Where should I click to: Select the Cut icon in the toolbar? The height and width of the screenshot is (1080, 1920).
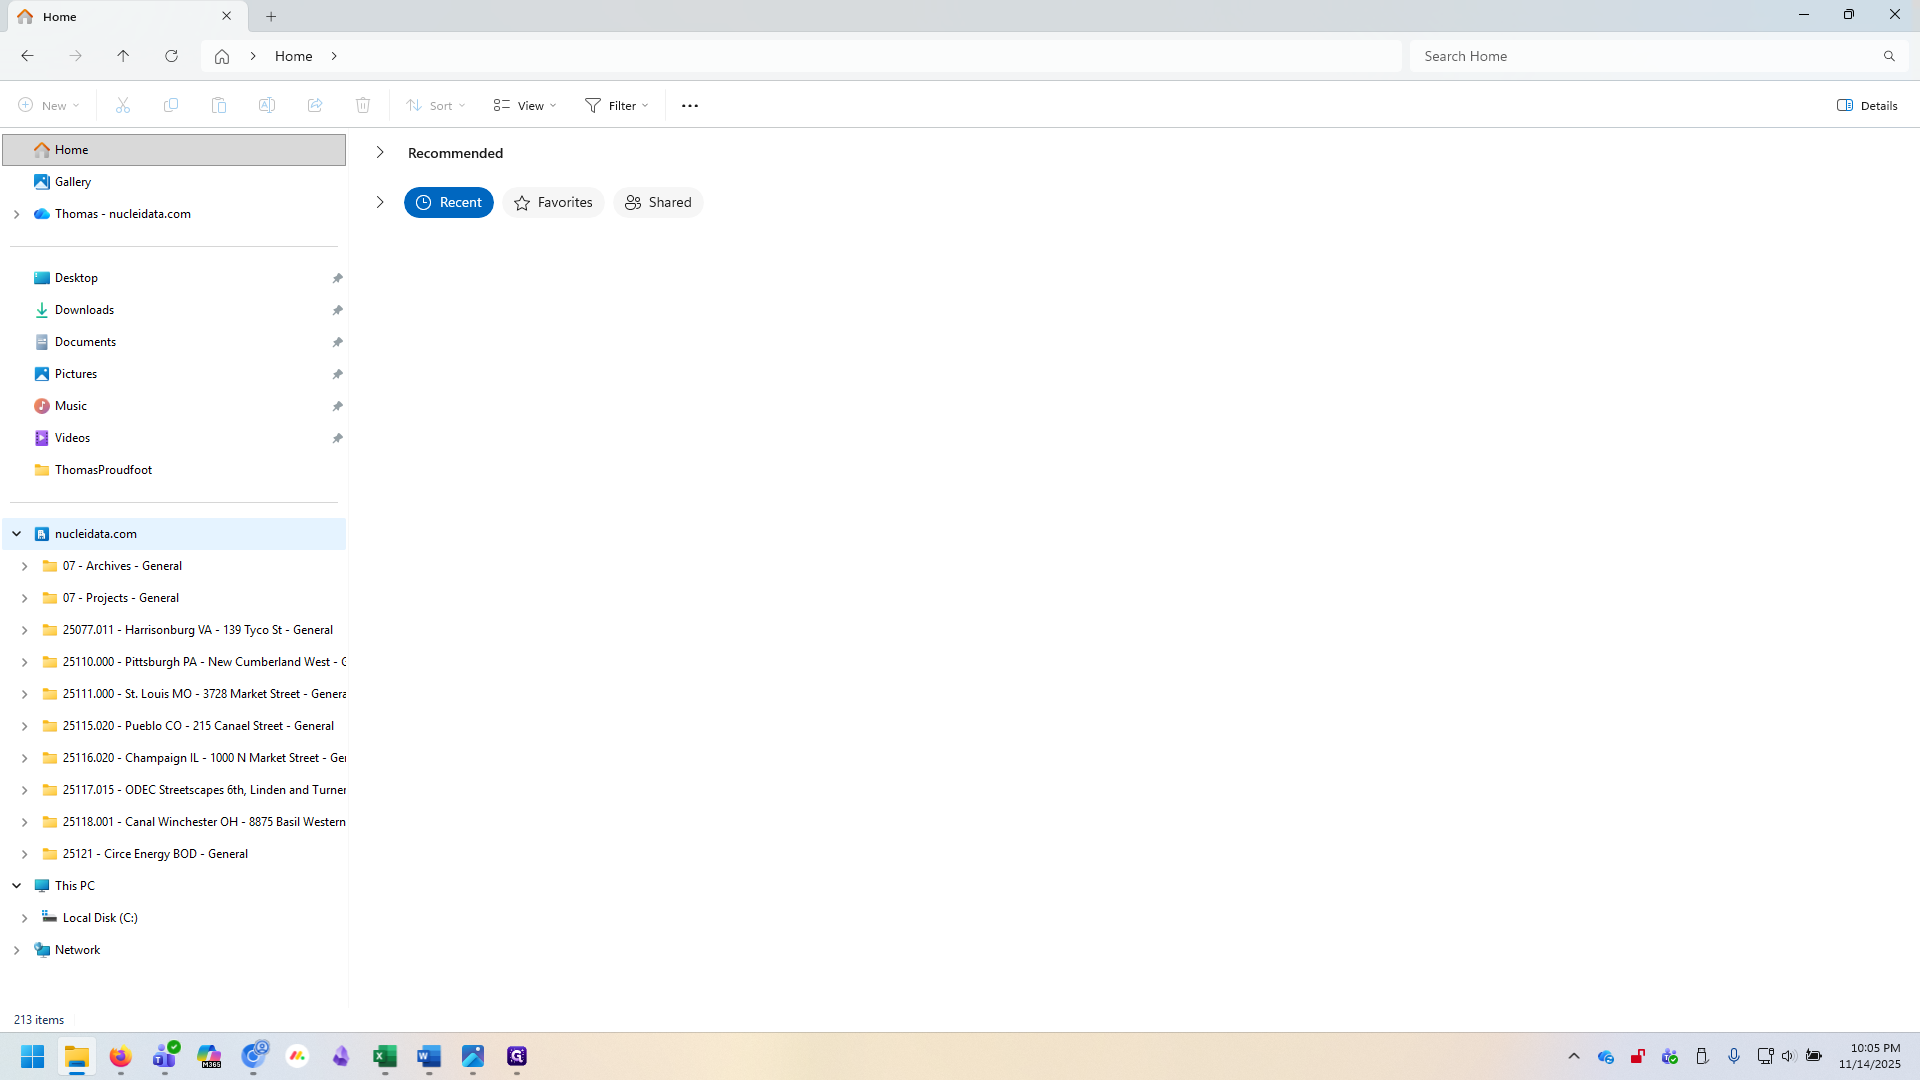pyautogui.click(x=122, y=105)
